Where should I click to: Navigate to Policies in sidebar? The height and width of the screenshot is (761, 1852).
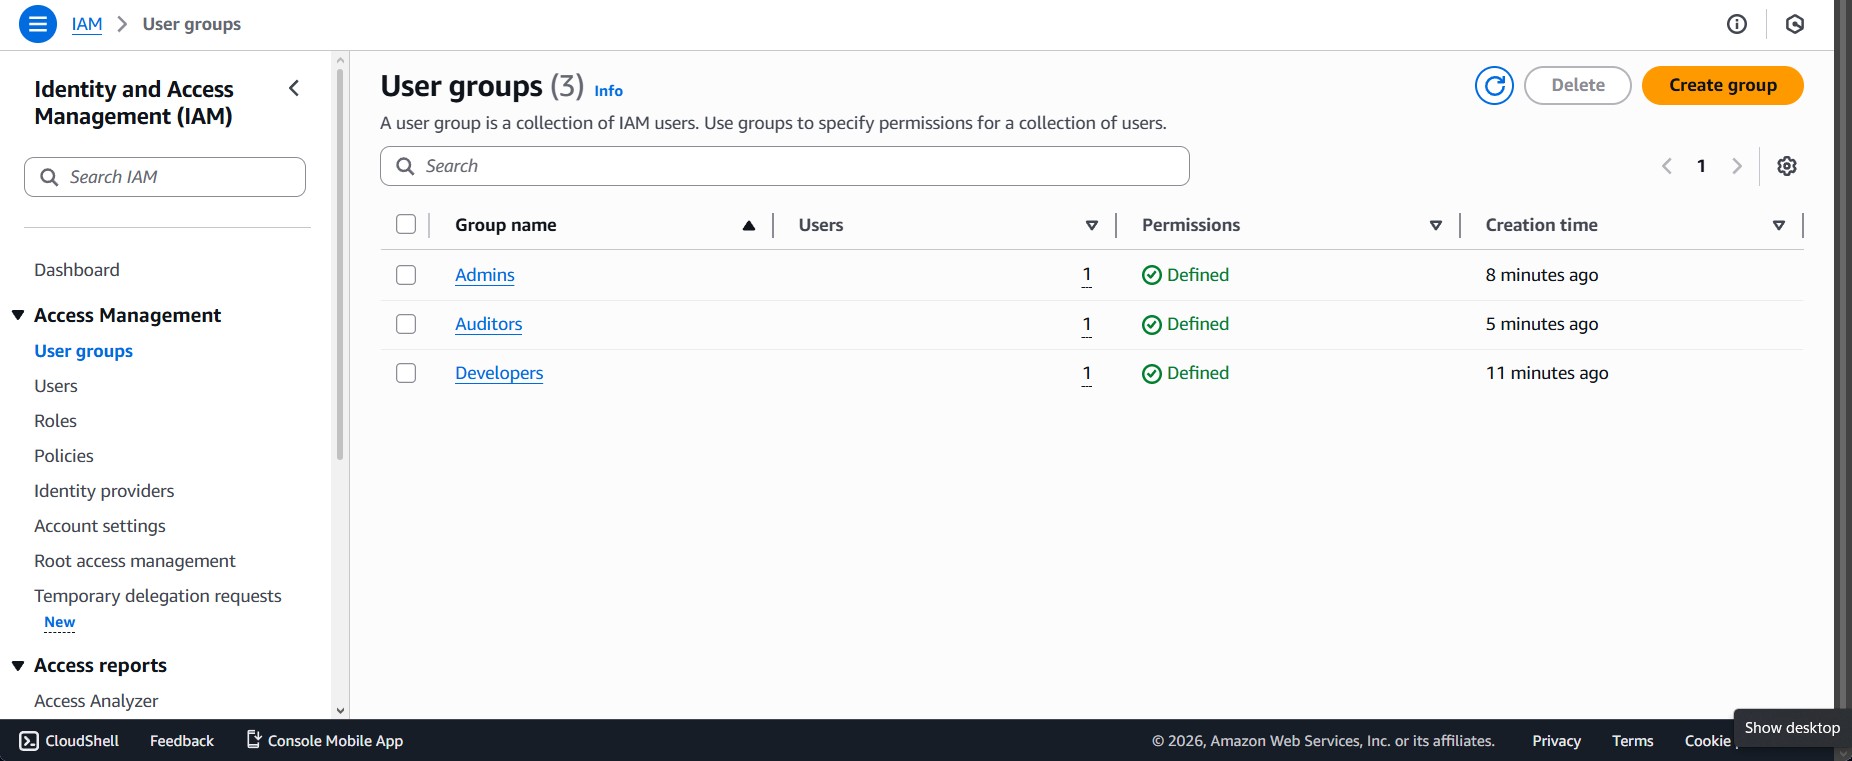64,456
